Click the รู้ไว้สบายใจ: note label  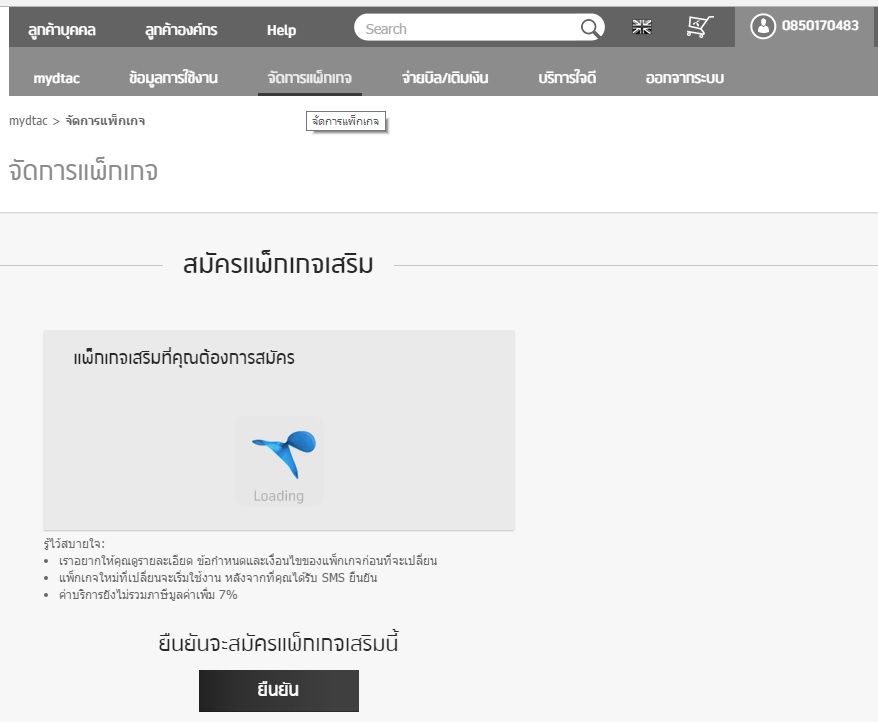coord(74,544)
